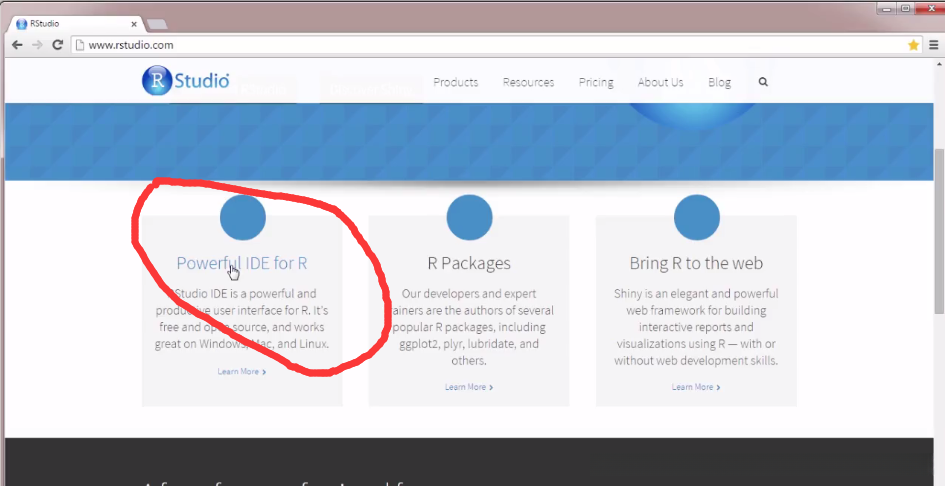Open the site search magnifier icon

click(763, 82)
